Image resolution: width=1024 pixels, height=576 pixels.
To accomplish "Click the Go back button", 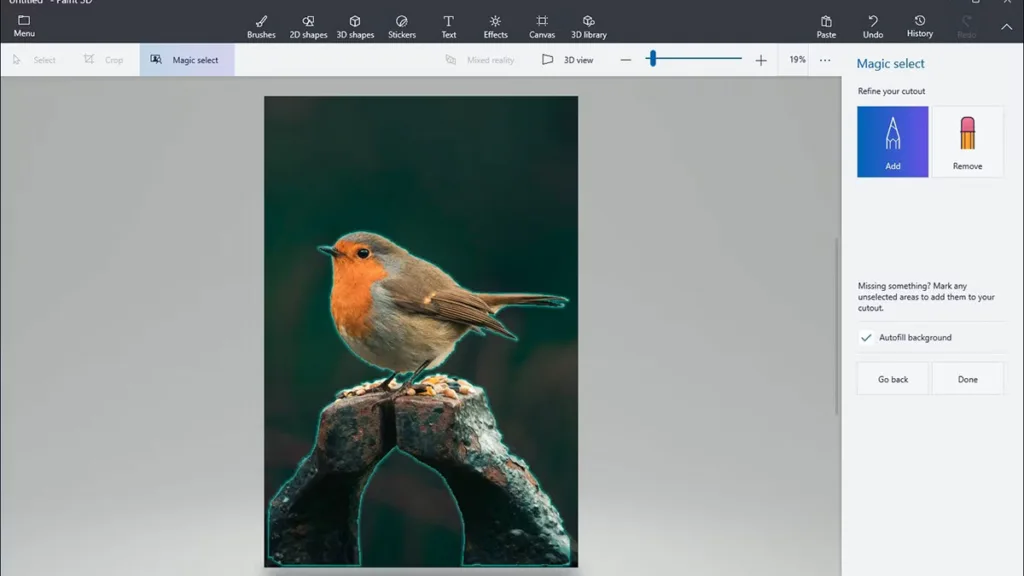I will pos(892,379).
